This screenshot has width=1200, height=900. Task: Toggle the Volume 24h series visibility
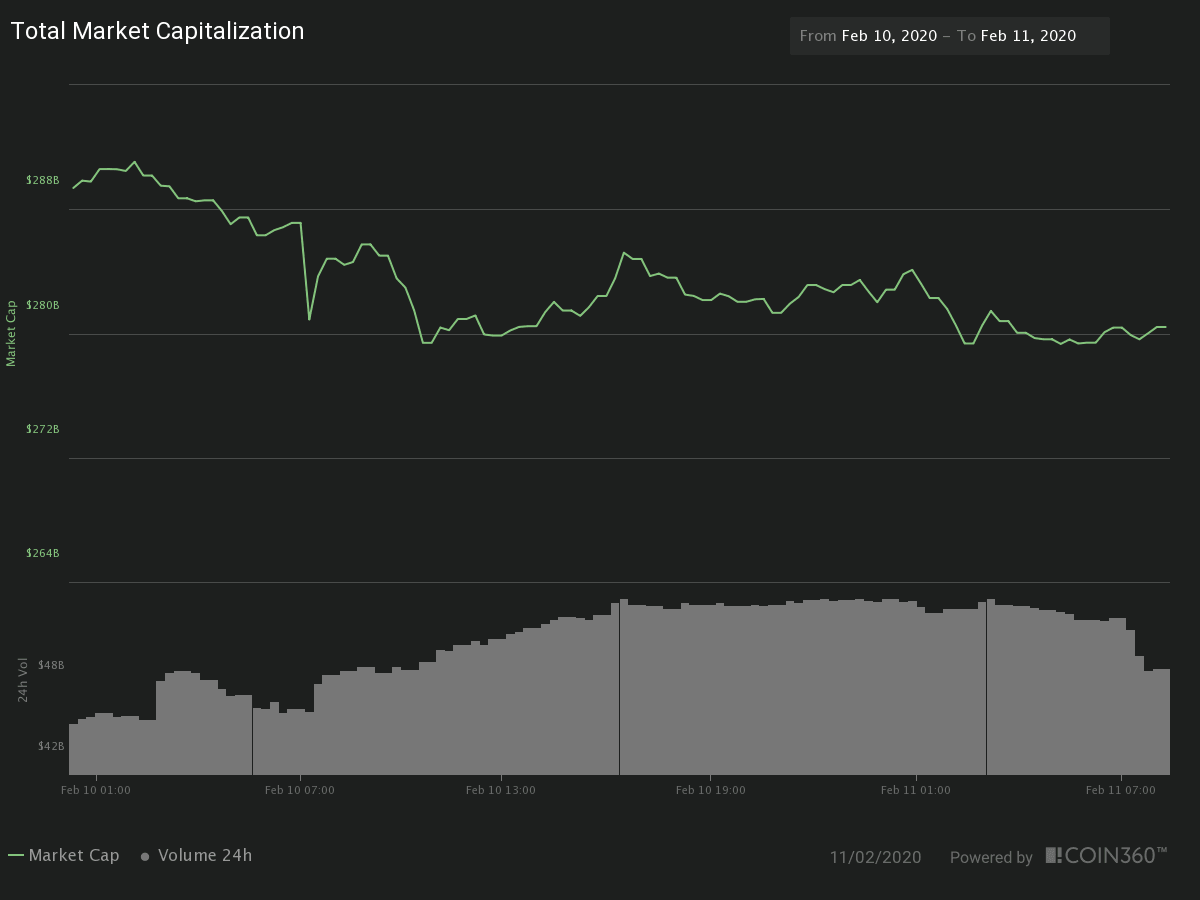pos(205,856)
